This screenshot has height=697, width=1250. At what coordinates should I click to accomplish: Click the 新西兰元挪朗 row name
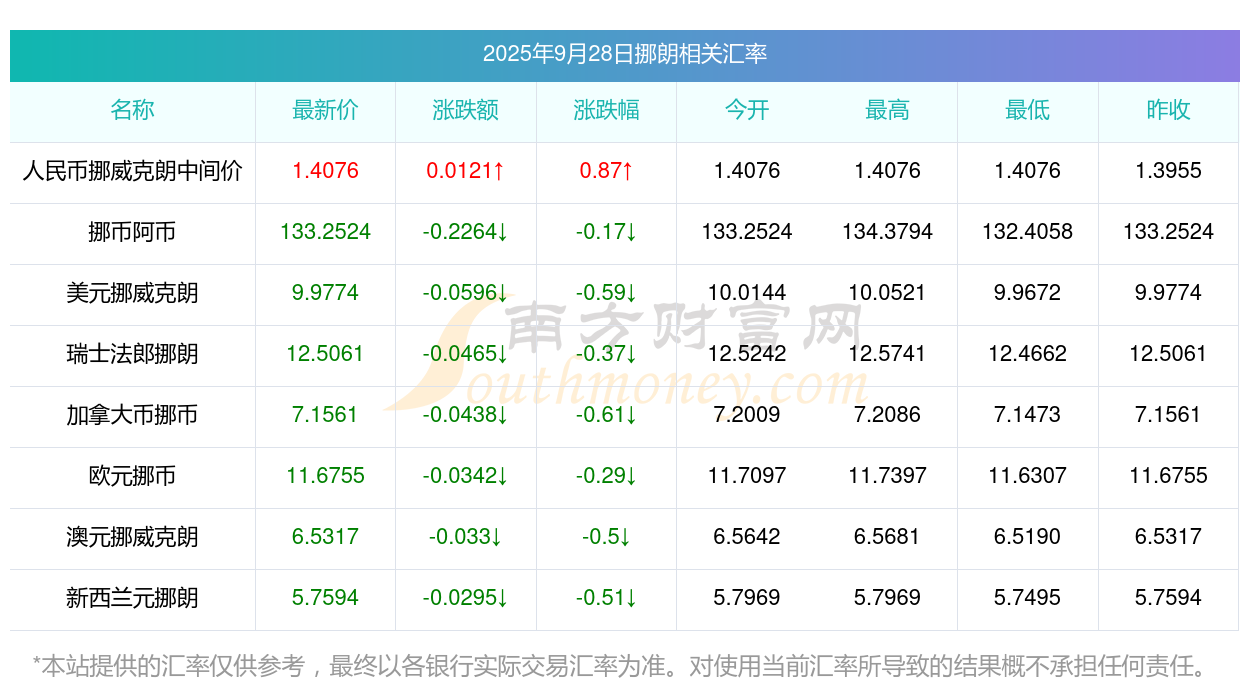point(133,598)
